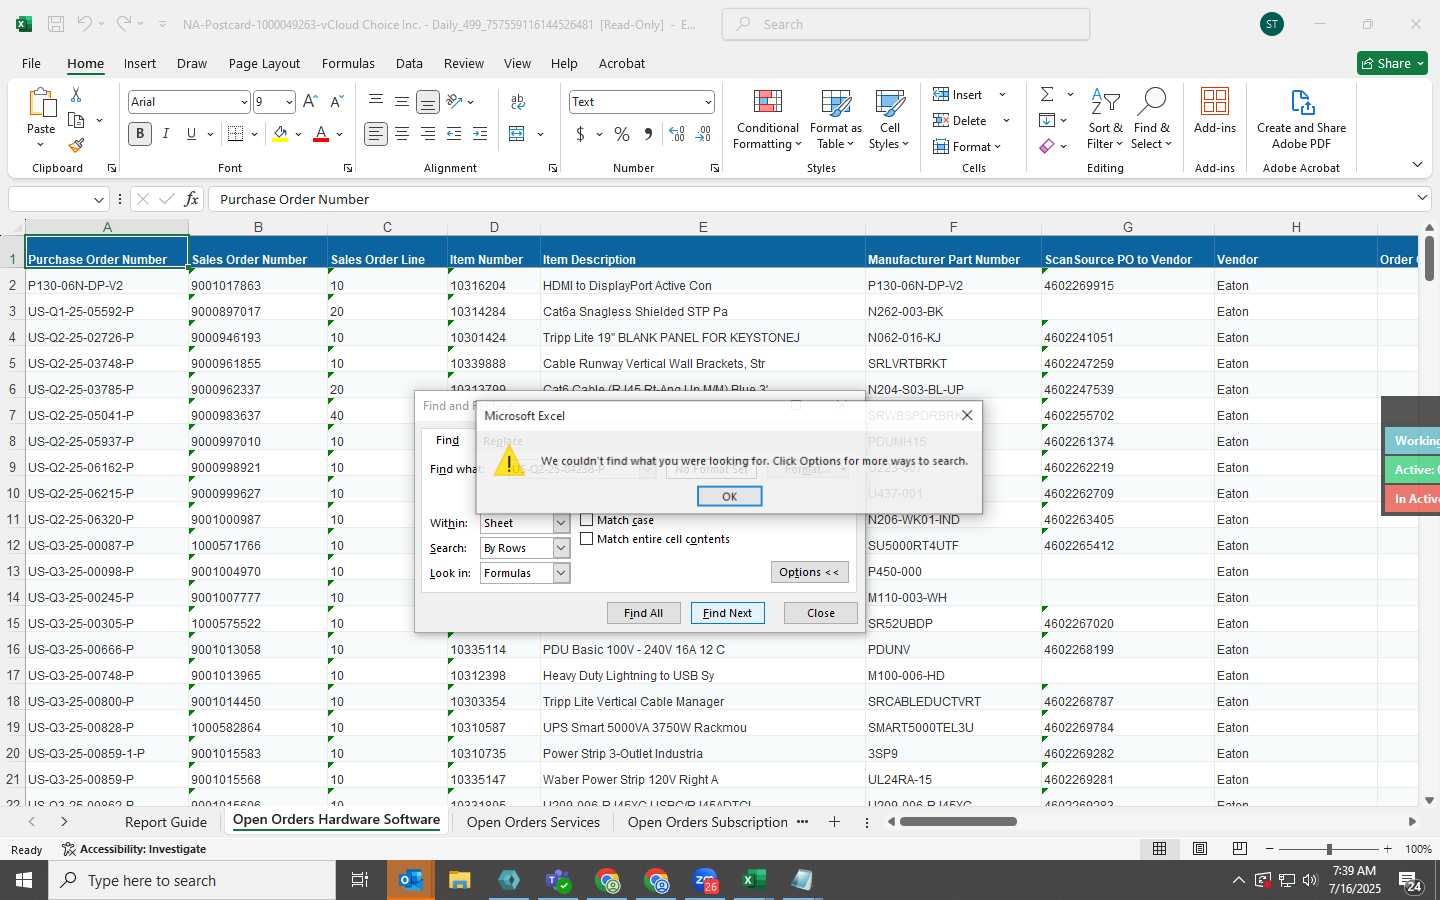
Task: Click Close in Find and Replace dialog
Action: (x=821, y=613)
